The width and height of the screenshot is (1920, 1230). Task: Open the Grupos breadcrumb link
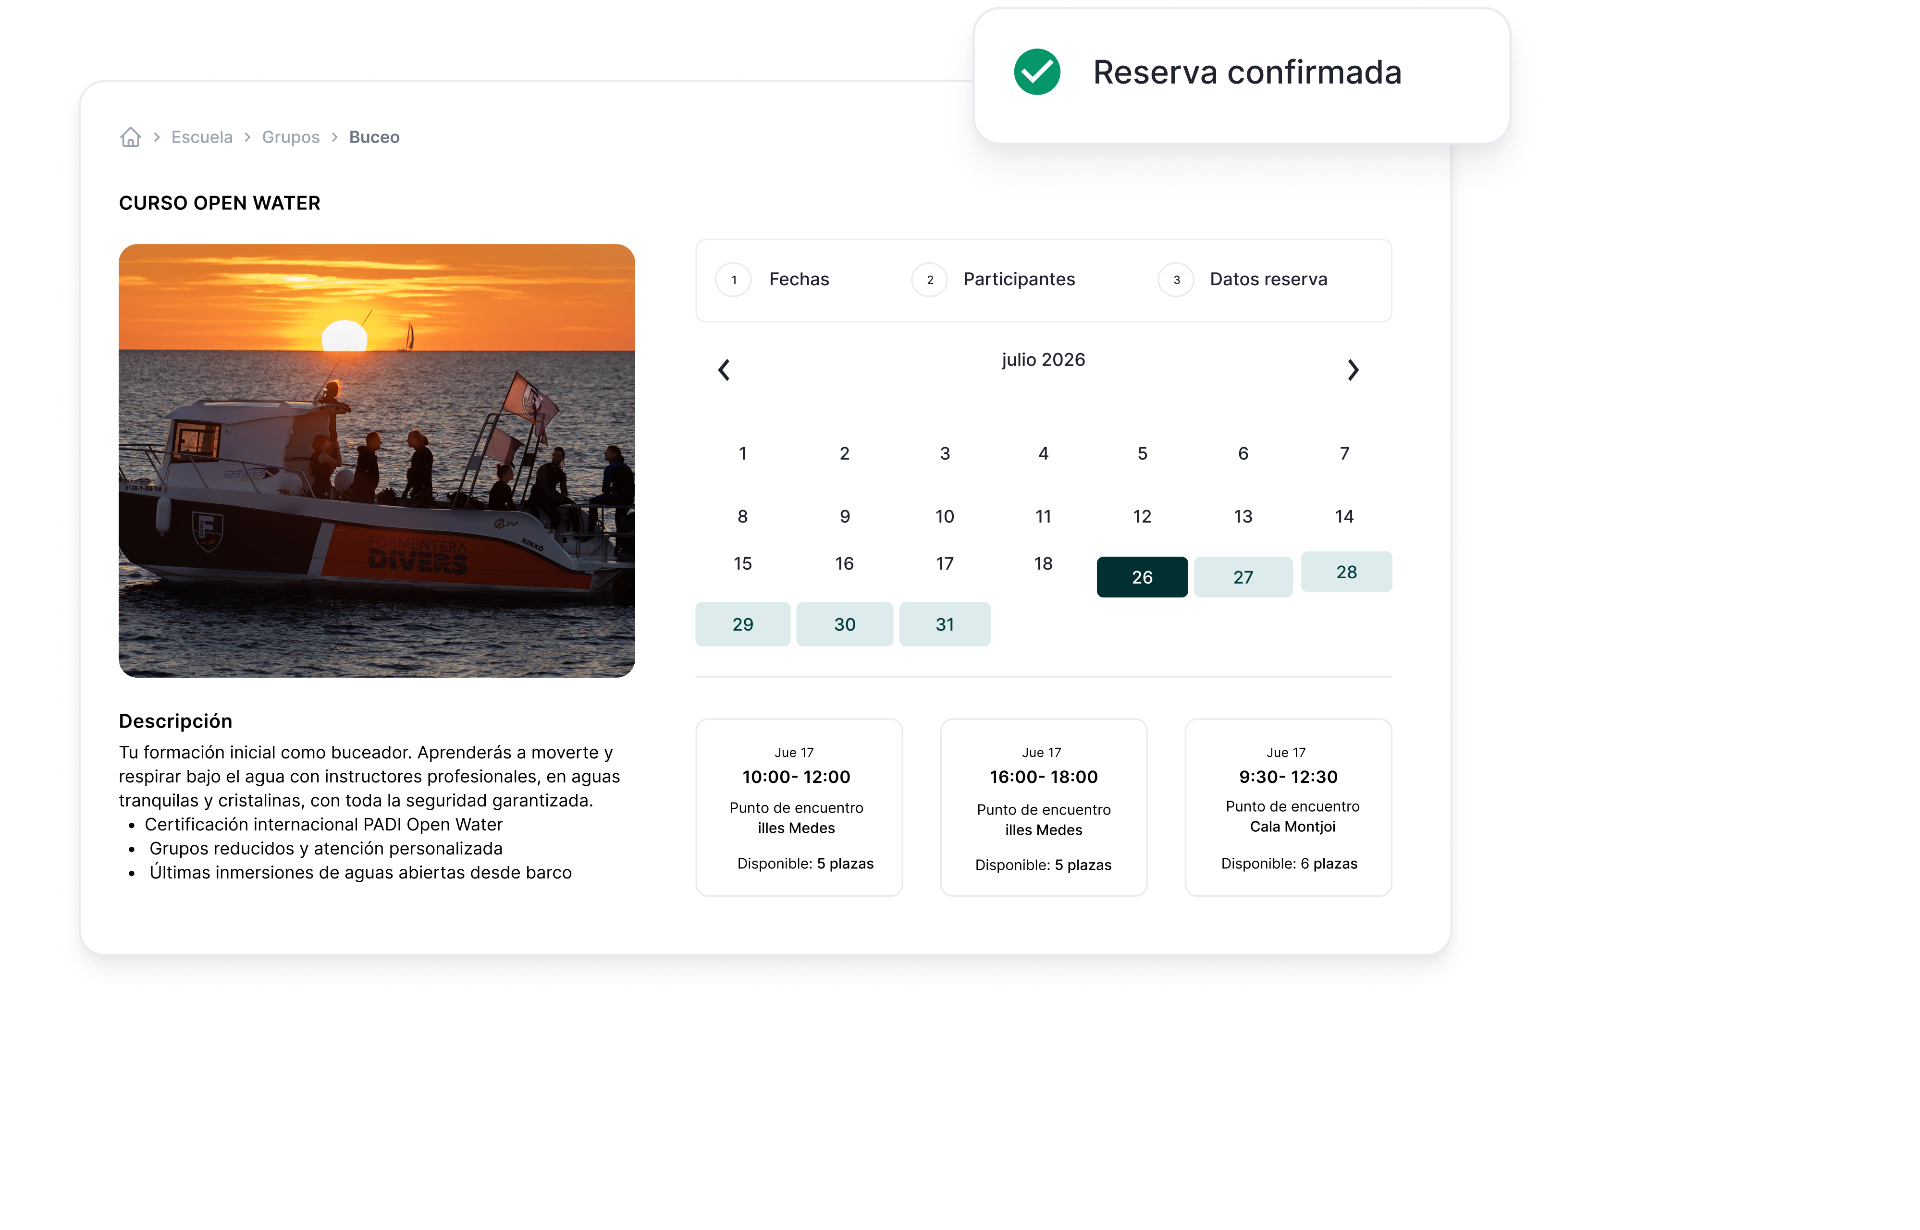(291, 137)
